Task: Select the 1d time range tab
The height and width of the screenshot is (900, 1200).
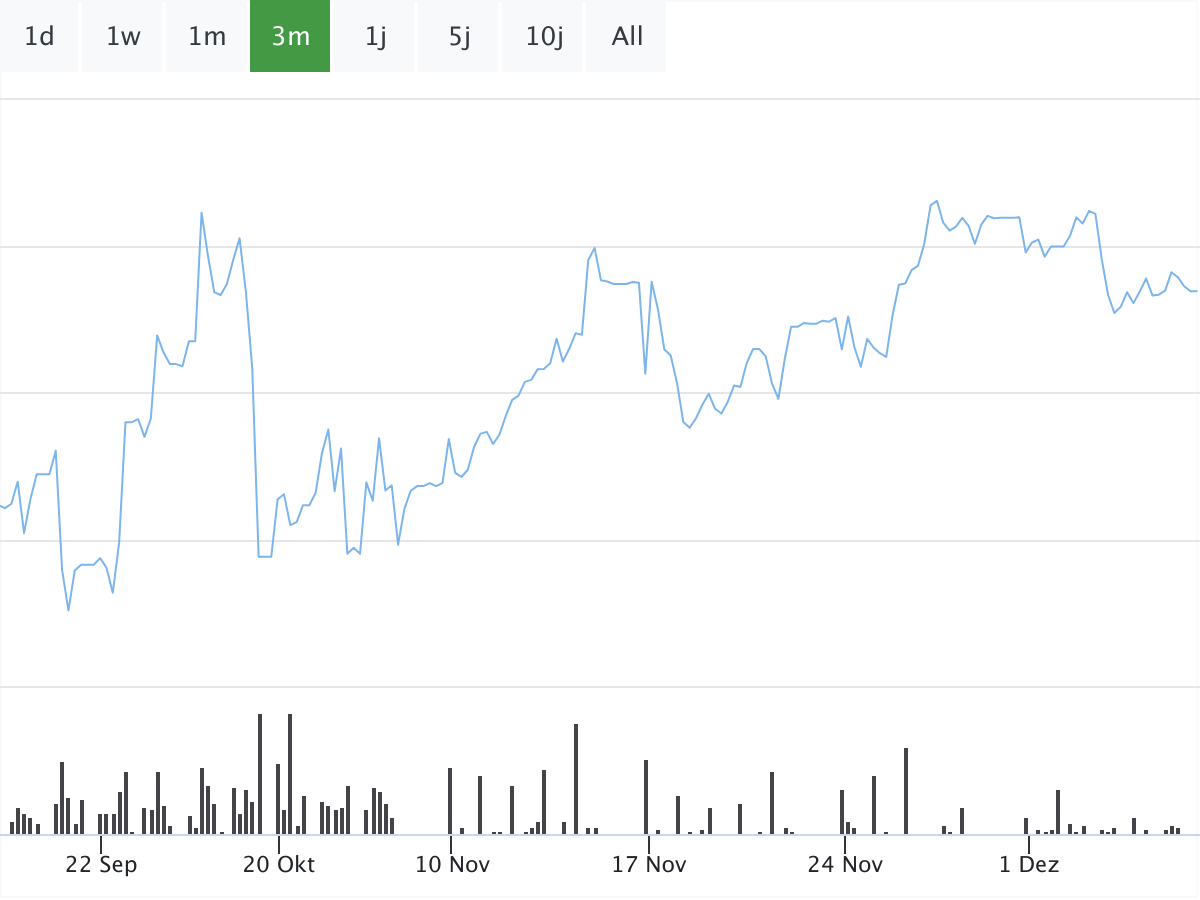Action: [39, 37]
